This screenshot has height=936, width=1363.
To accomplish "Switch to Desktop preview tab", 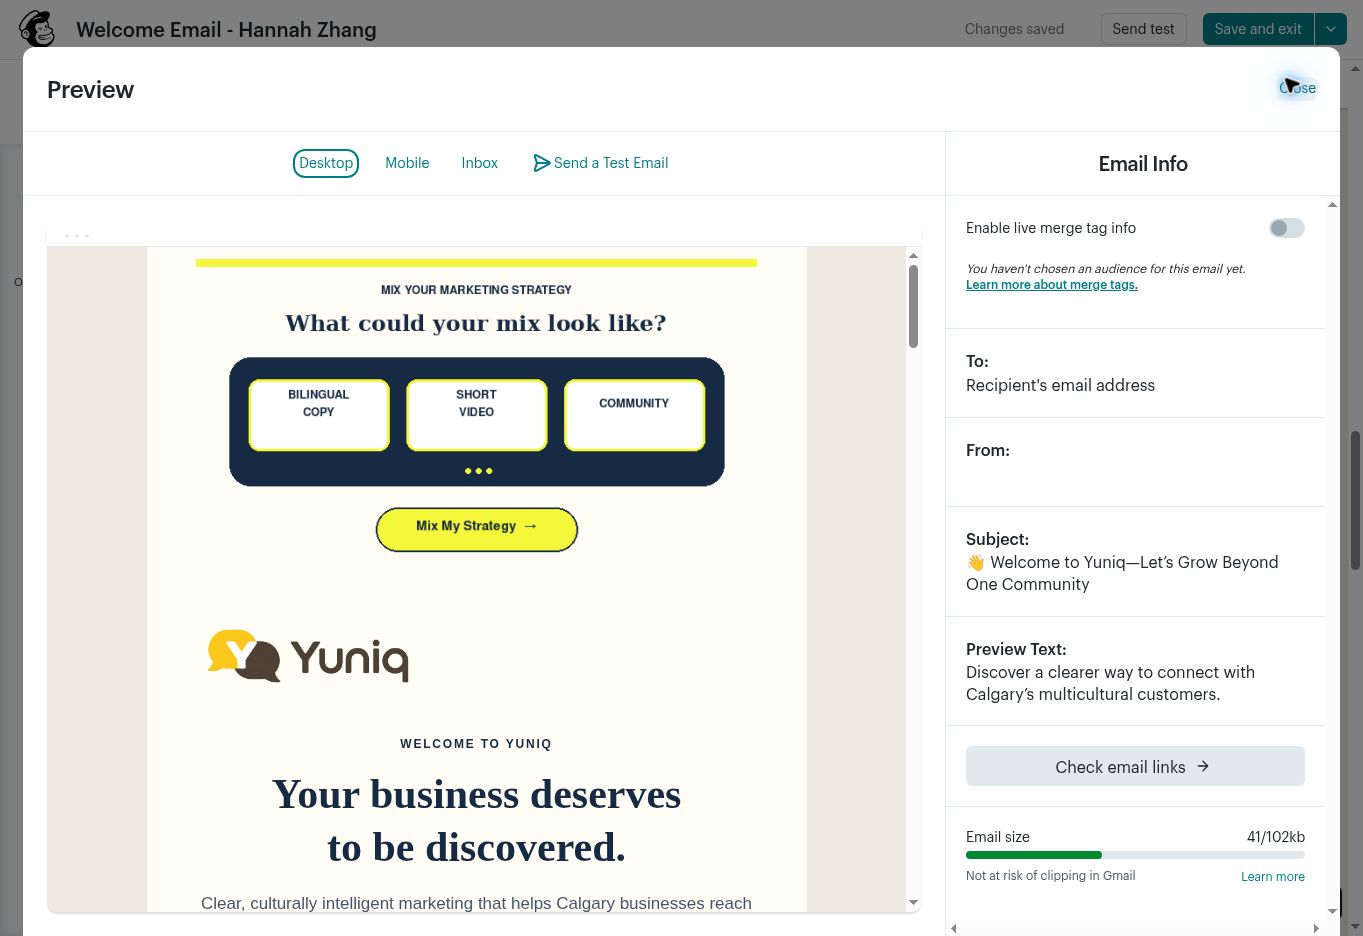I will (326, 163).
